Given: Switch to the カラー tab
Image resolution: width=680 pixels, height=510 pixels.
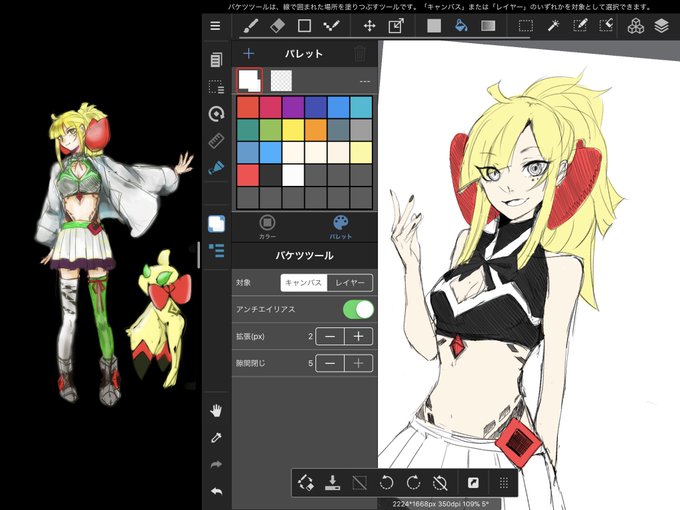Looking at the screenshot, I should [267, 227].
